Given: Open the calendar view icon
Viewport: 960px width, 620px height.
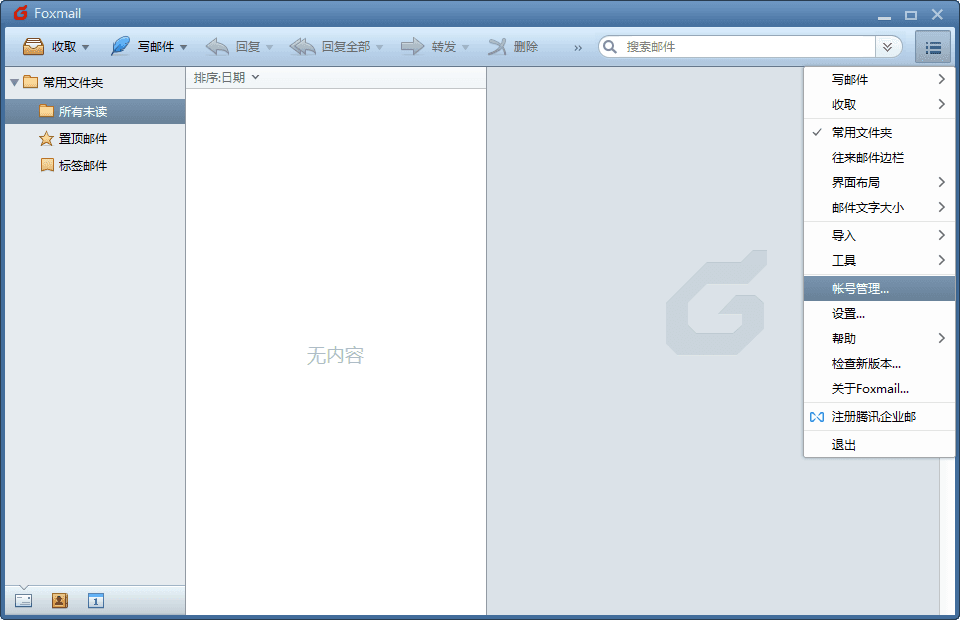Looking at the screenshot, I should click(96, 601).
